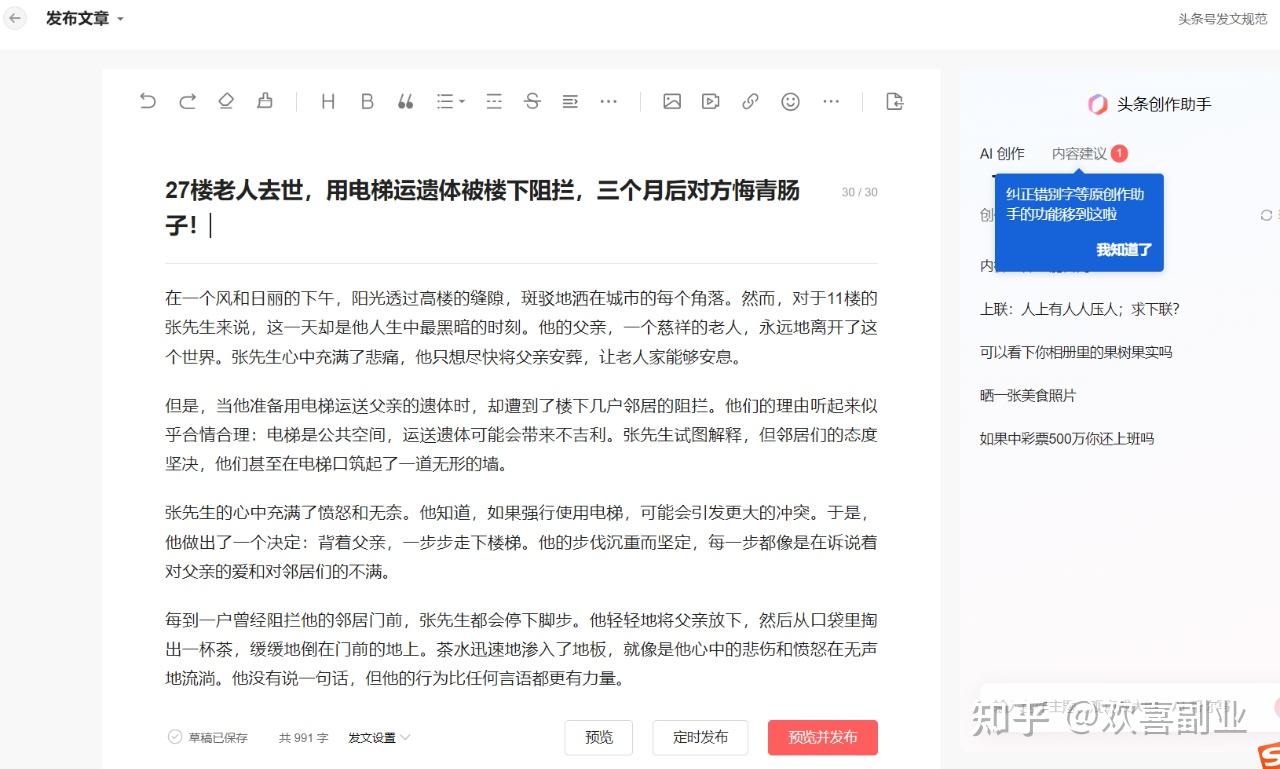Click the 共 991 字 word count

pyautogui.click(x=303, y=738)
